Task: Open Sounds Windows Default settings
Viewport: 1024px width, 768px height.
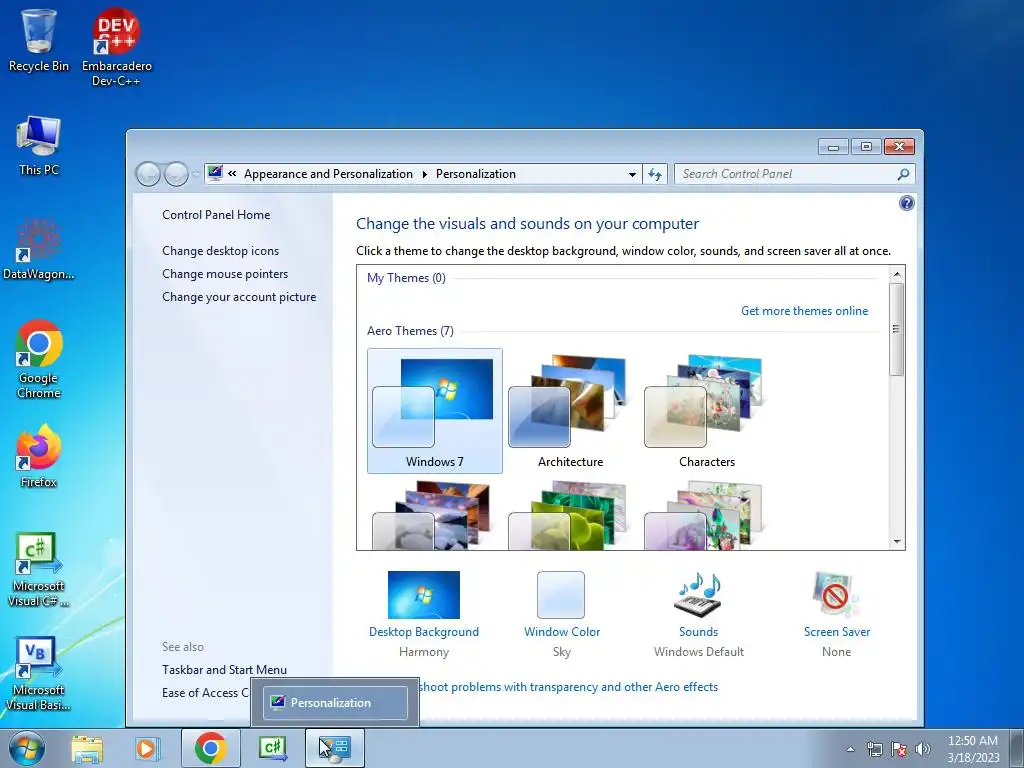Action: pyautogui.click(x=699, y=614)
